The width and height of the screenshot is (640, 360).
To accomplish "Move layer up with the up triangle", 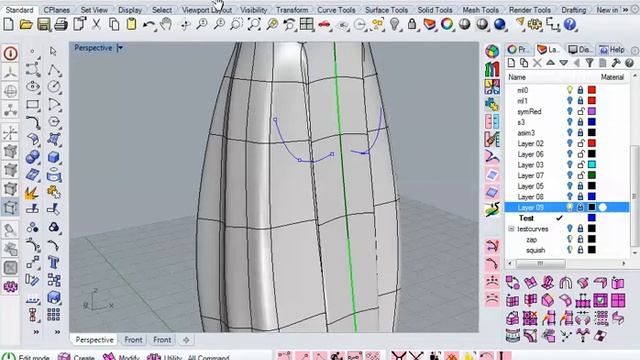I will pos(550,63).
